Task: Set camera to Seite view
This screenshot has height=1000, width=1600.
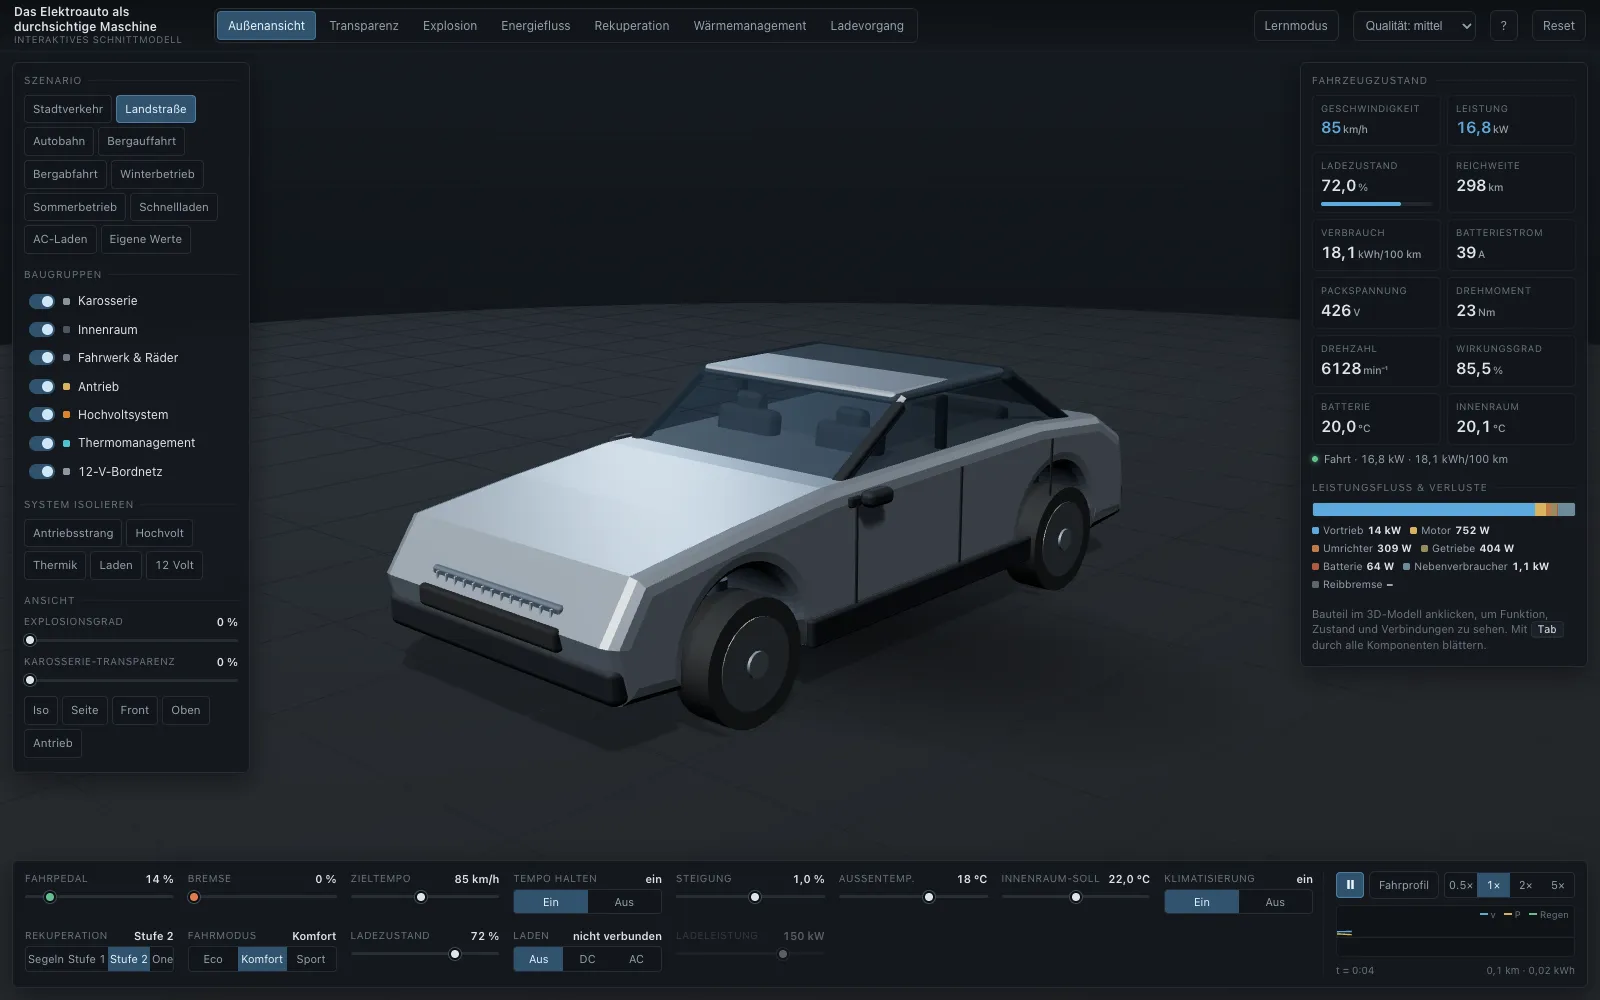Action: [85, 710]
